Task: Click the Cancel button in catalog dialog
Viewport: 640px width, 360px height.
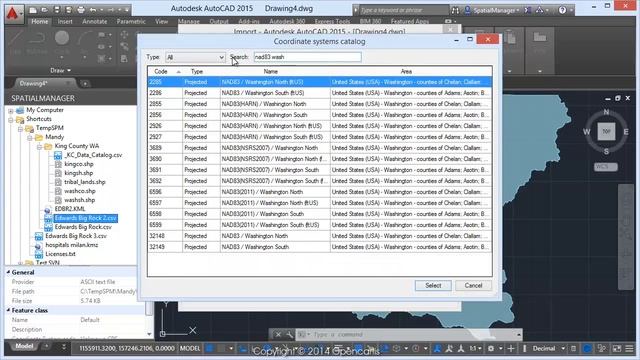Action: tap(473, 285)
